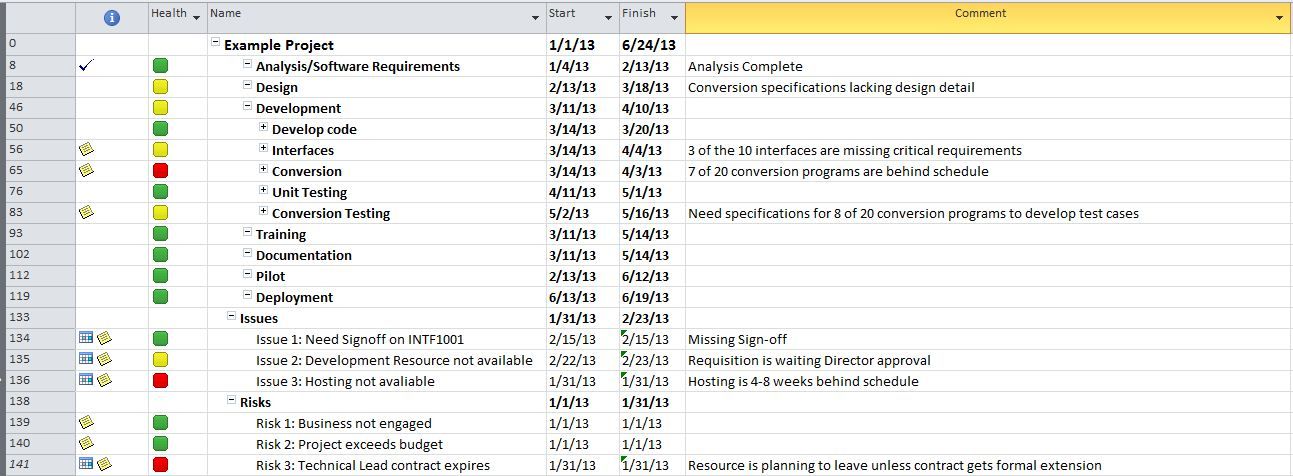This screenshot has height=476, width=1293.
Task: Select the Risk 1: Business not engaged task
Action: tap(343, 423)
